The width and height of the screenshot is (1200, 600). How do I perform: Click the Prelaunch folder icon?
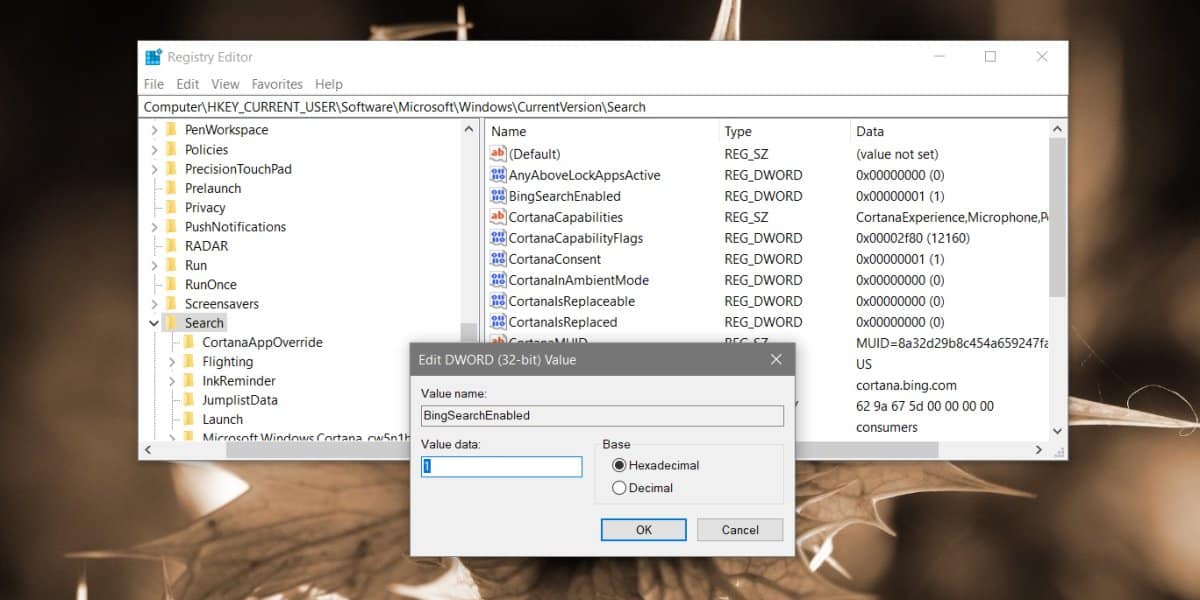click(171, 188)
